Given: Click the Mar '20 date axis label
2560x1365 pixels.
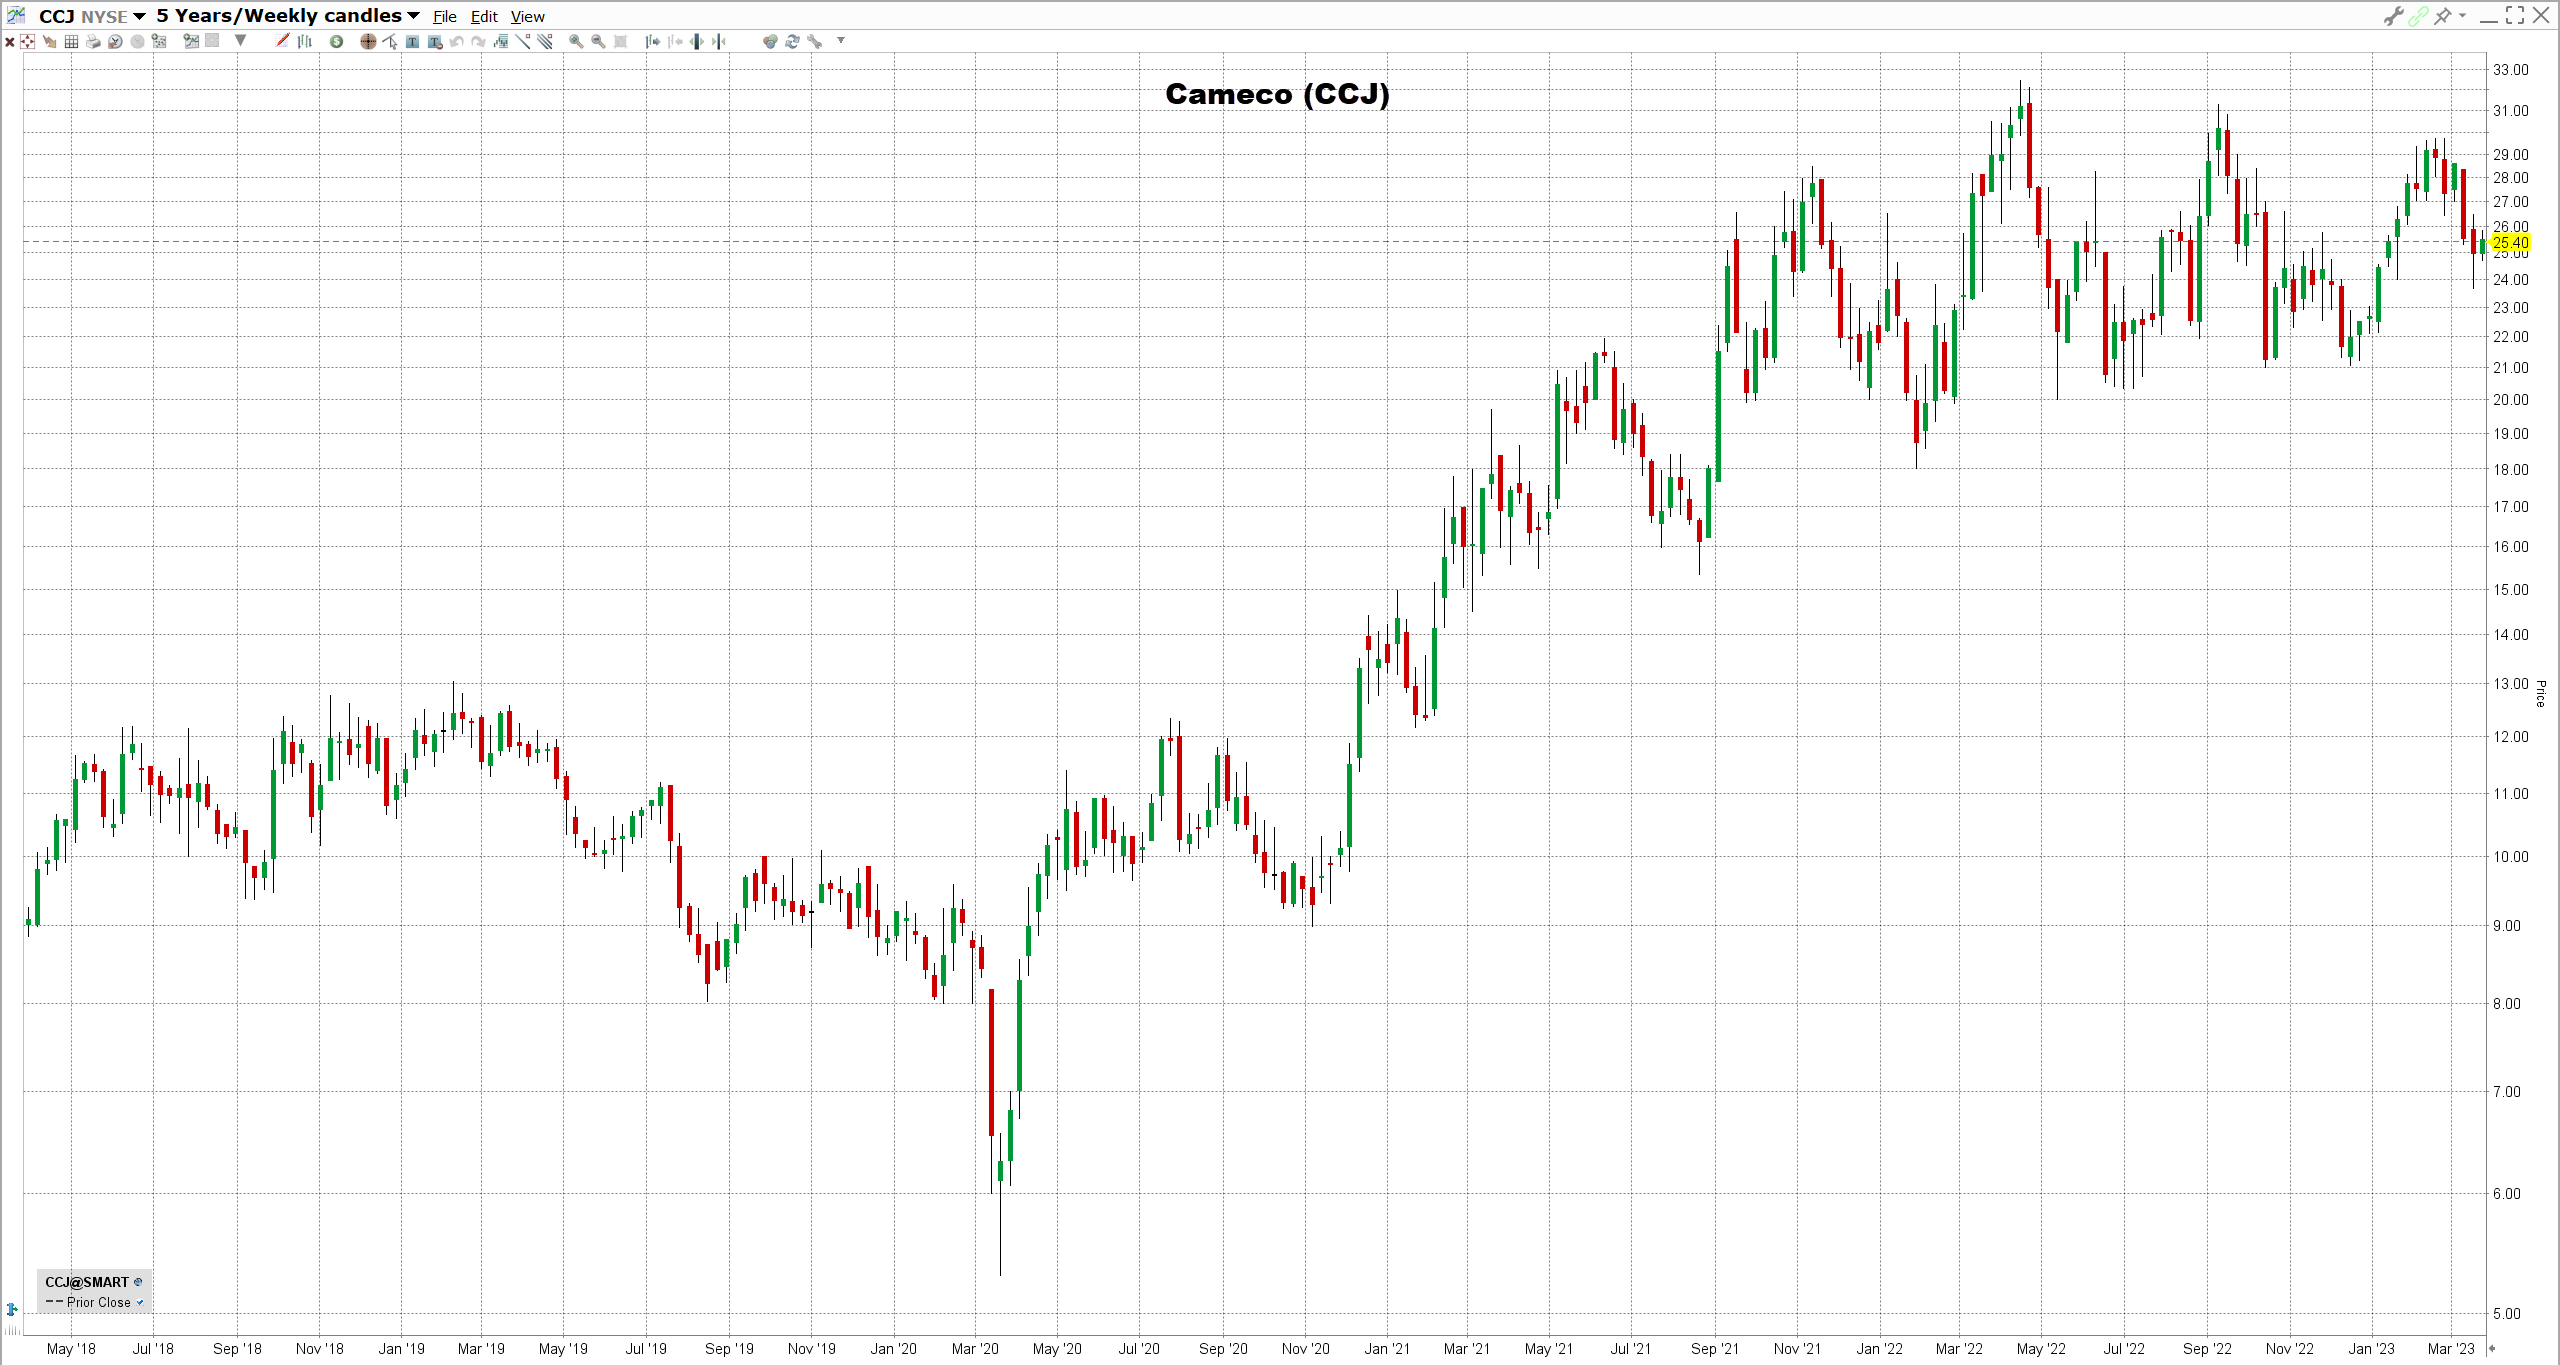Looking at the screenshot, I should (975, 1348).
